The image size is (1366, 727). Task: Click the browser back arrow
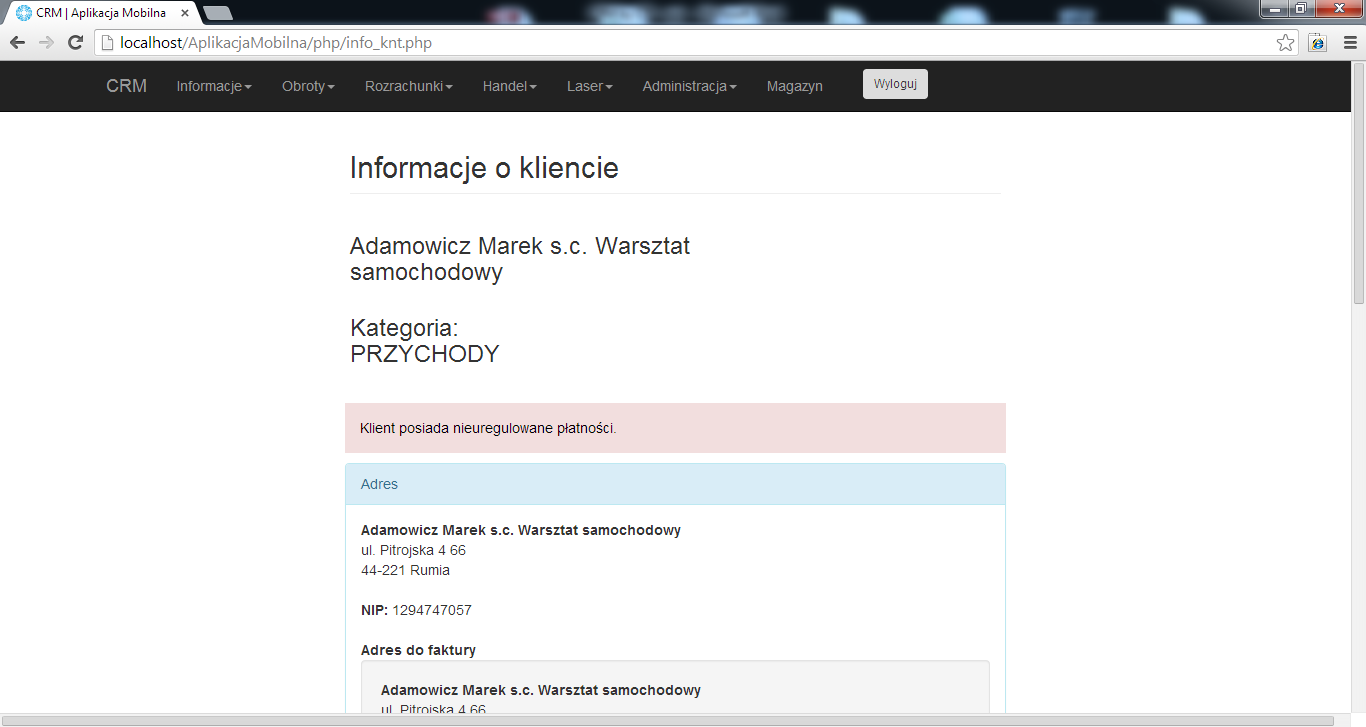pos(17,42)
